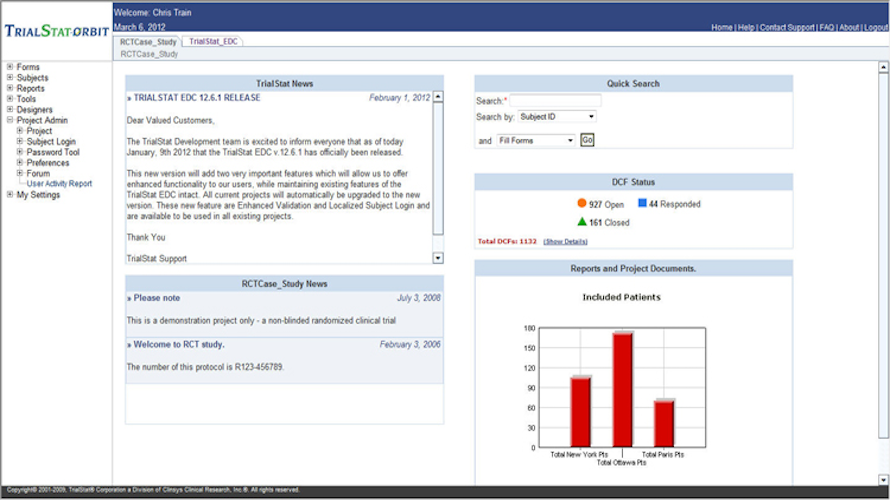The height and width of the screenshot is (500, 890).
Task: Collapse the Project Admin tree node
Action: [x=10, y=120]
